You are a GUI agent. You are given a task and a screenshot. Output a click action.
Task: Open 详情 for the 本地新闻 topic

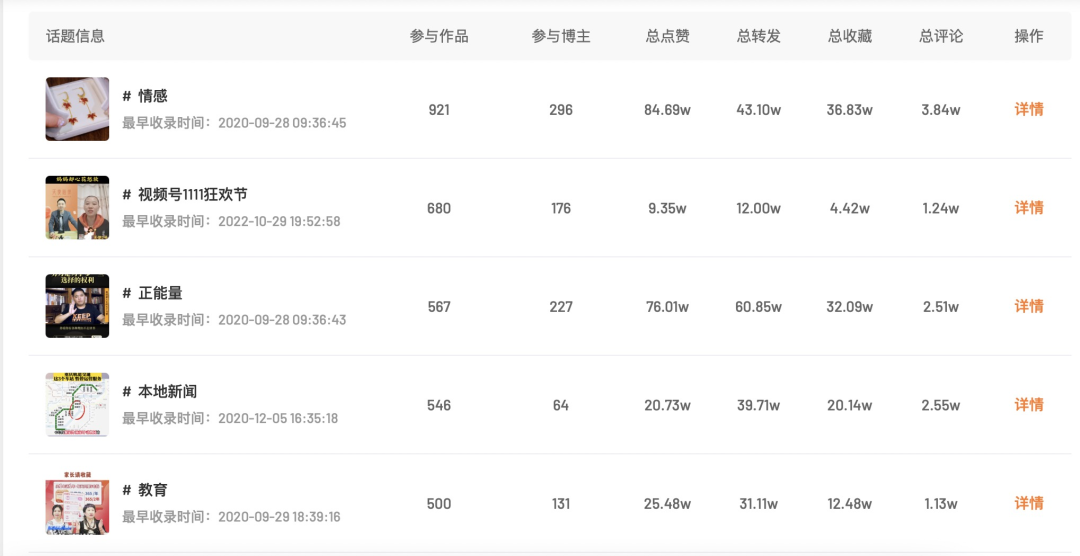tap(1028, 404)
